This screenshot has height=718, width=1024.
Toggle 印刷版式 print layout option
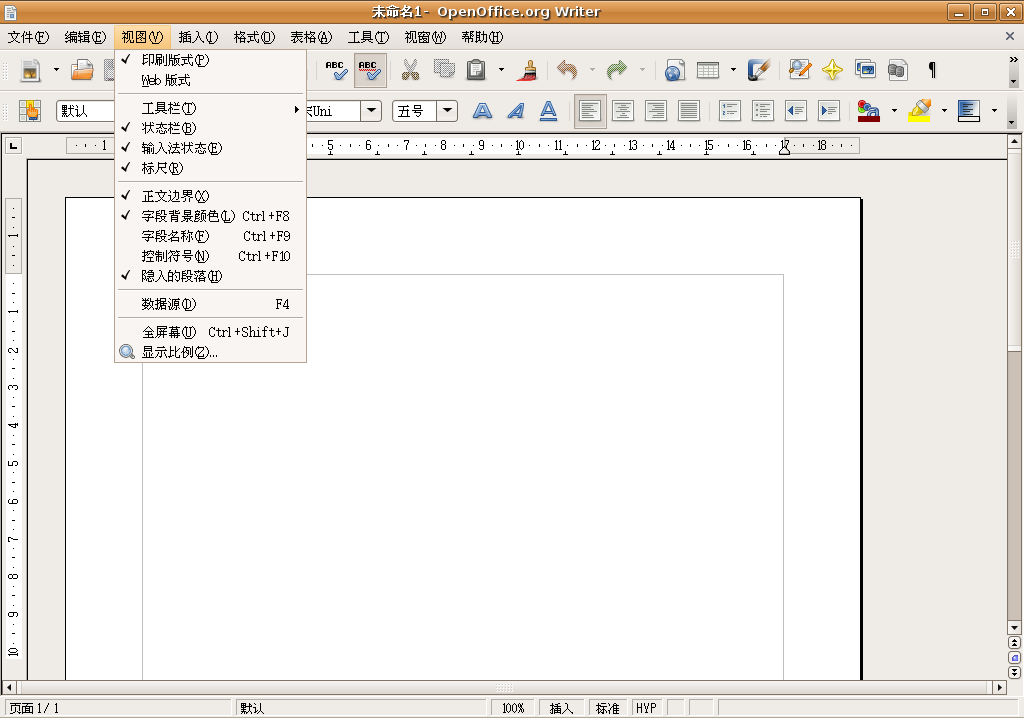210,60
